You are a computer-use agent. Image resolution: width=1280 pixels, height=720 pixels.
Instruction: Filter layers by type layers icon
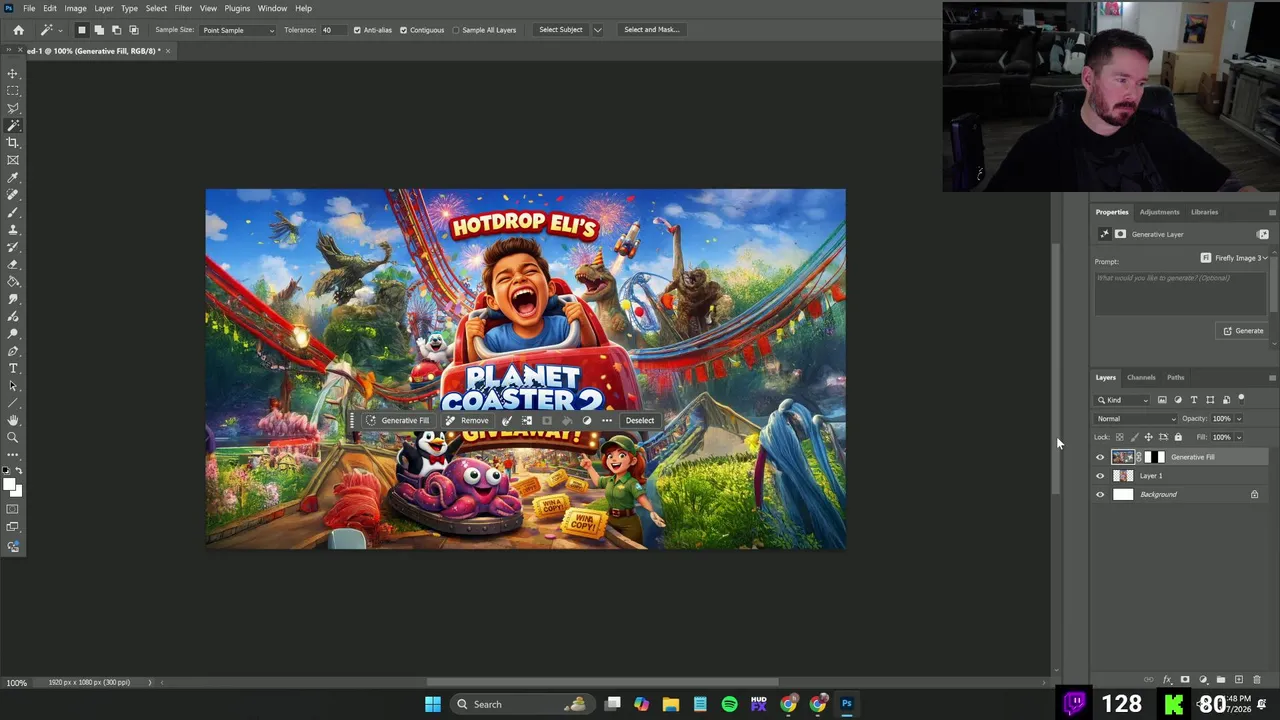1193,400
